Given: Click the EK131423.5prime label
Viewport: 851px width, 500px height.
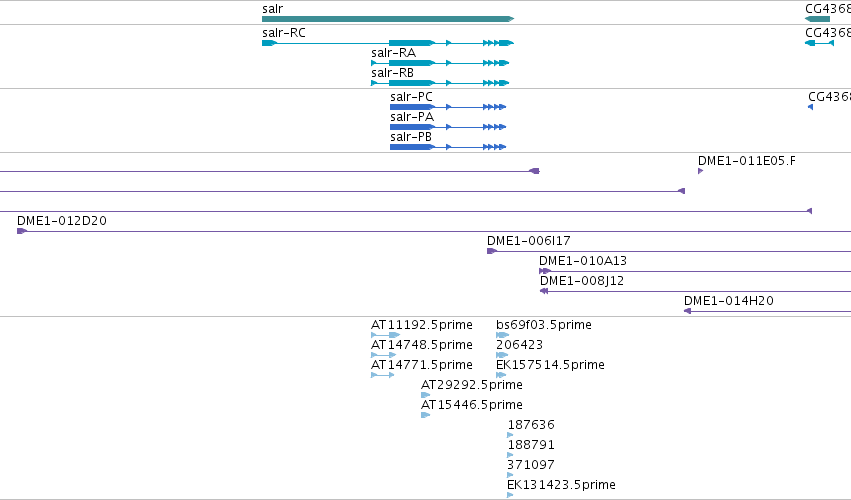Looking at the screenshot, I should (561, 485).
